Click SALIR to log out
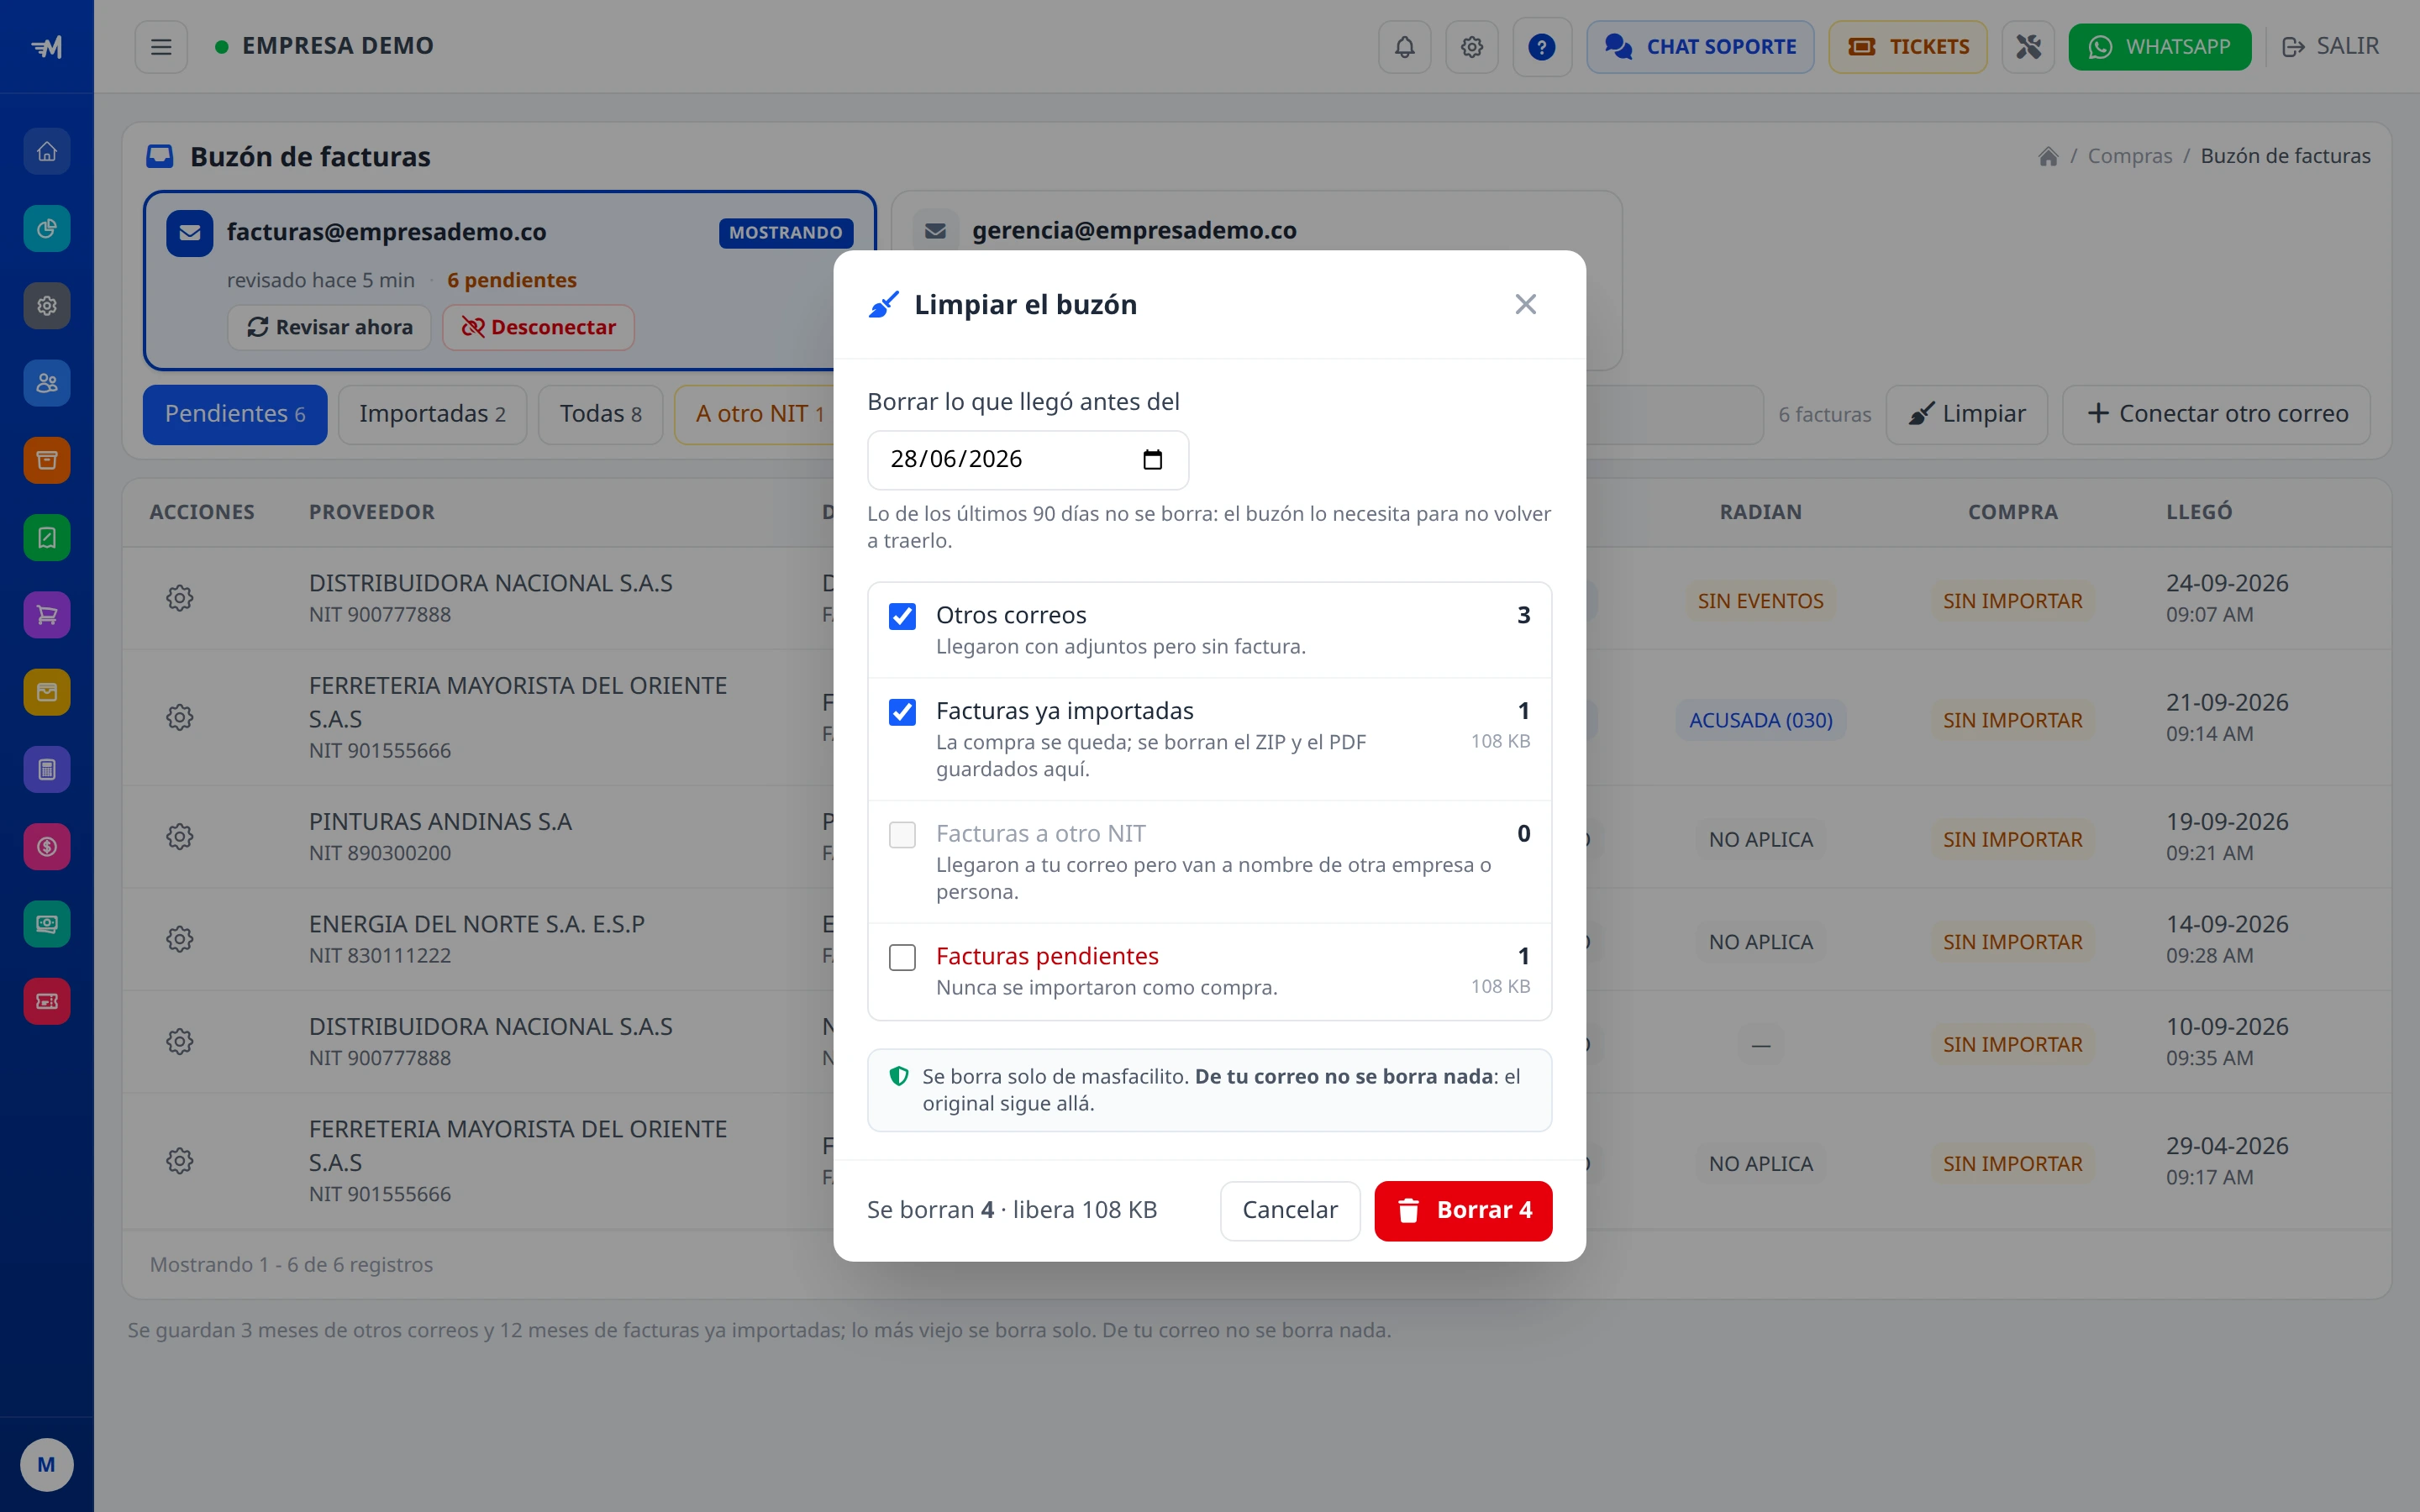The image size is (2420, 1512). click(2330, 47)
